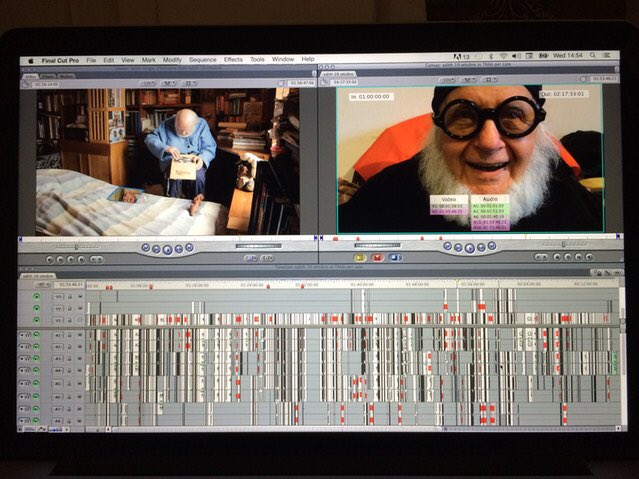The height and width of the screenshot is (479, 639).
Task: Lock track V2
Action: pyautogui.click(x=69, y=309)
